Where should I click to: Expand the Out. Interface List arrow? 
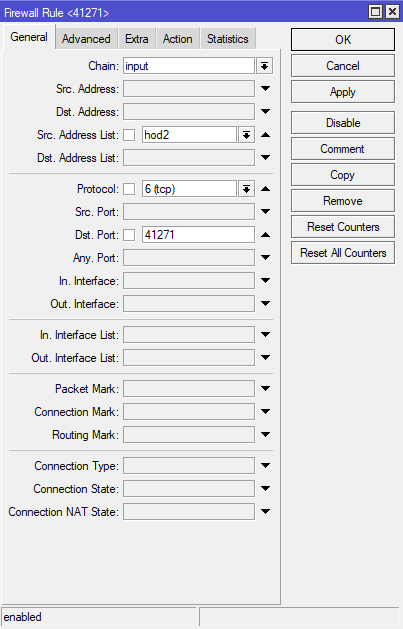(x=265, y=358)
